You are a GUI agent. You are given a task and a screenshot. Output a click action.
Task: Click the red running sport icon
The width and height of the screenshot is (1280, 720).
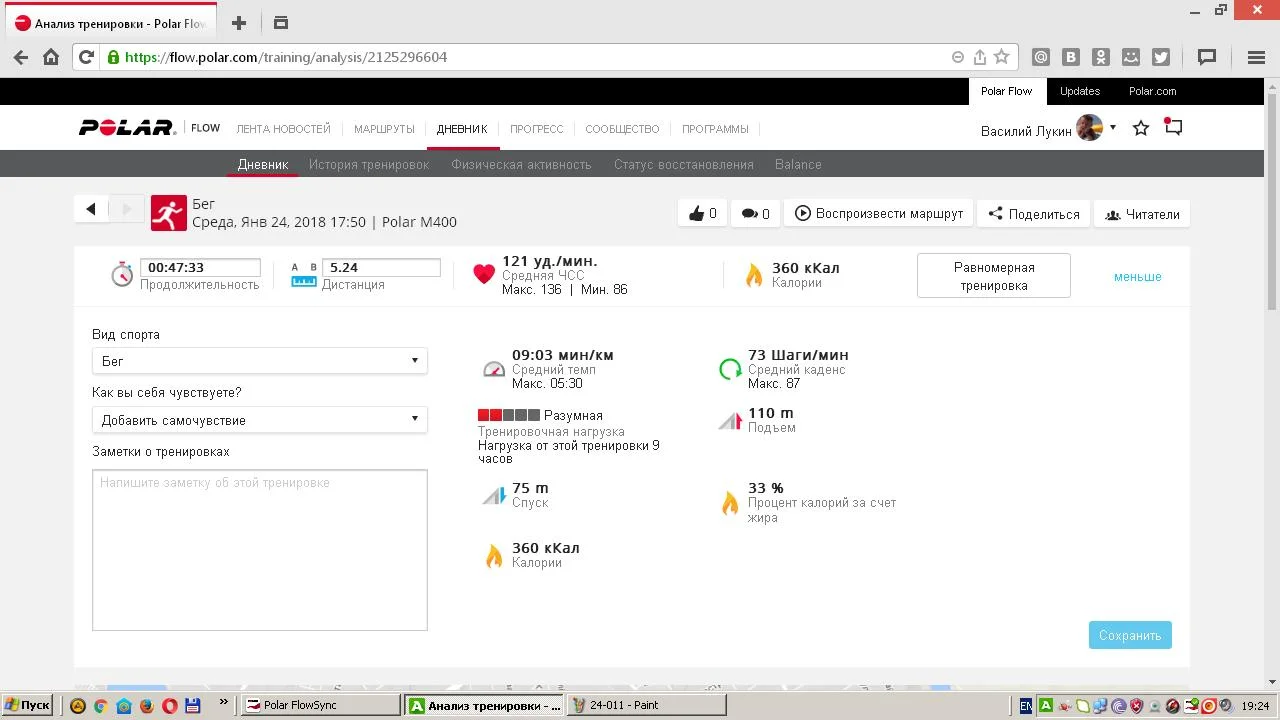[x=169, y=213]
